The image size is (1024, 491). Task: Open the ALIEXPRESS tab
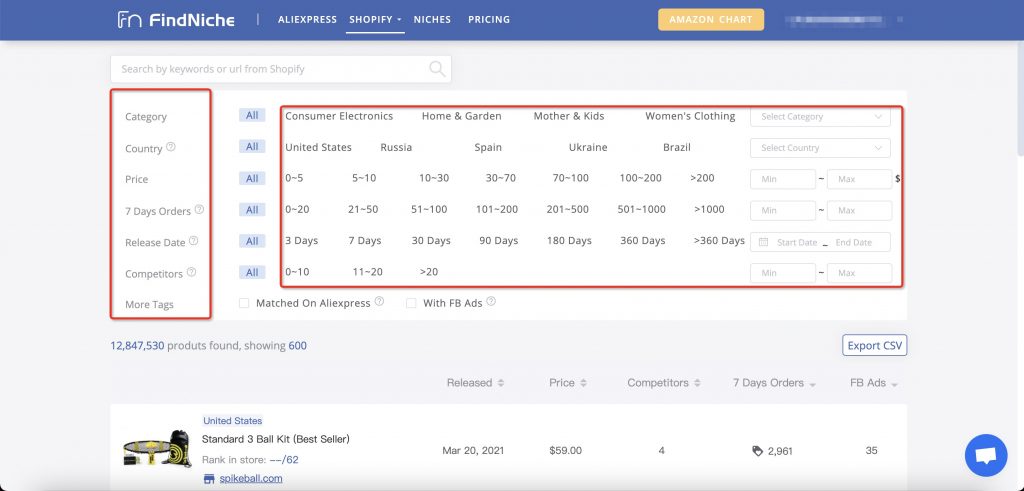(x=307, y=20)
